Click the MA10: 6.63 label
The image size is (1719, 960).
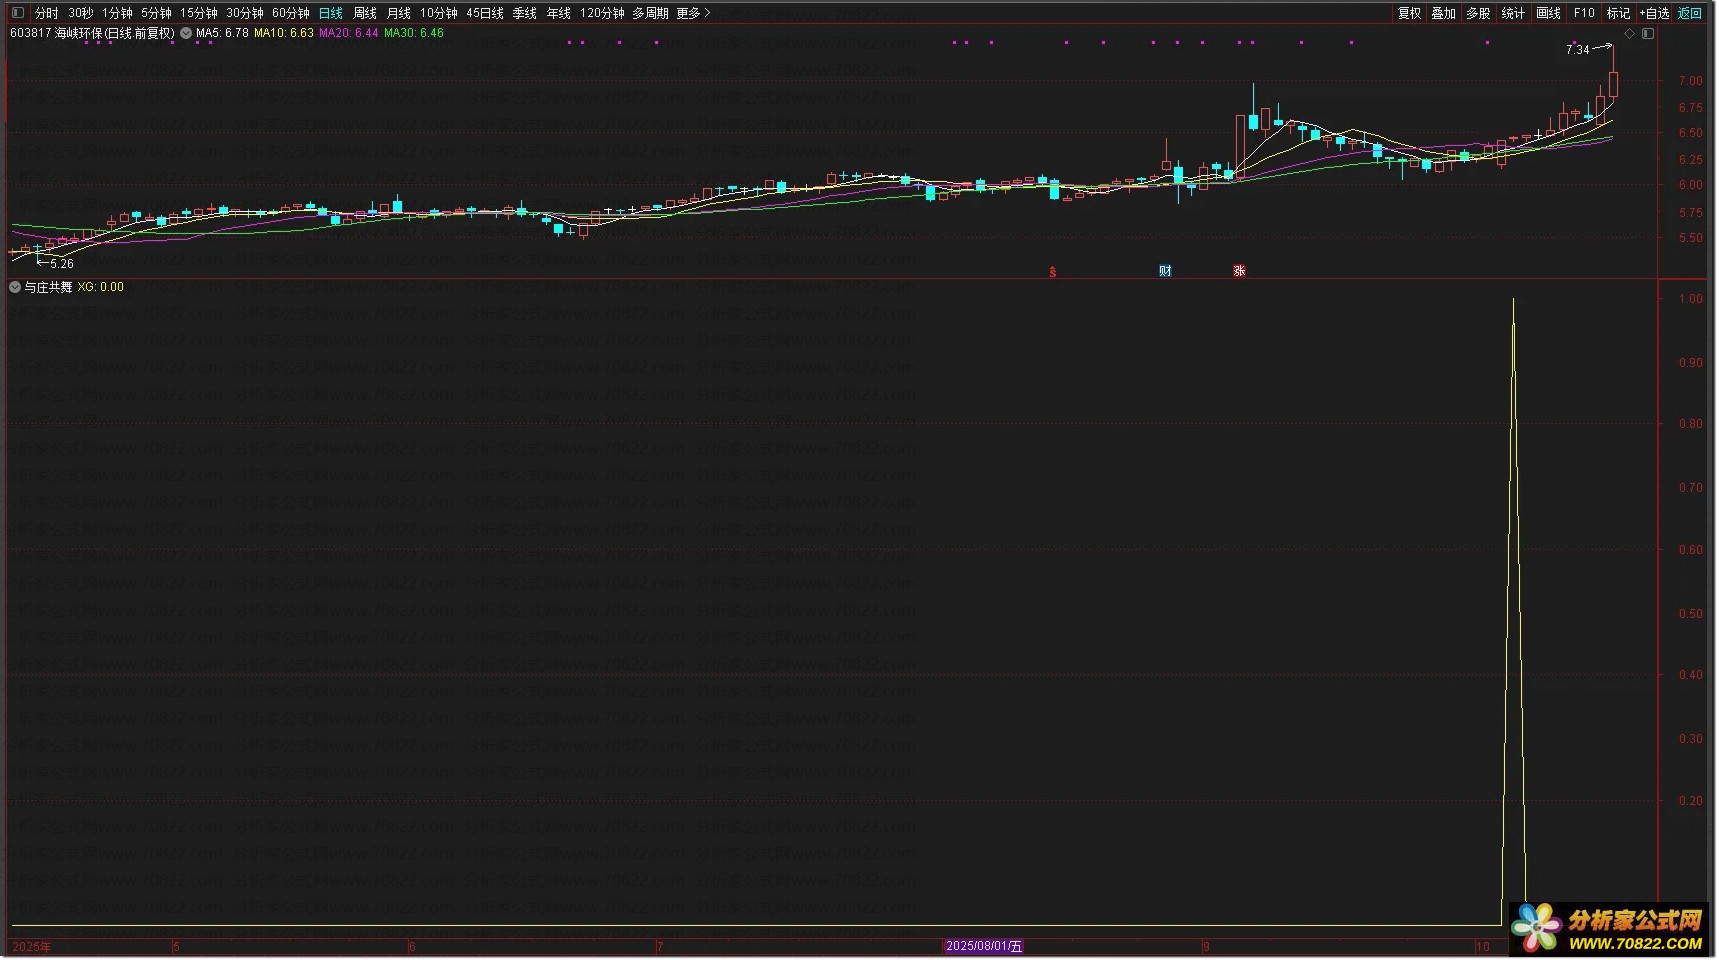coord(284,33)
